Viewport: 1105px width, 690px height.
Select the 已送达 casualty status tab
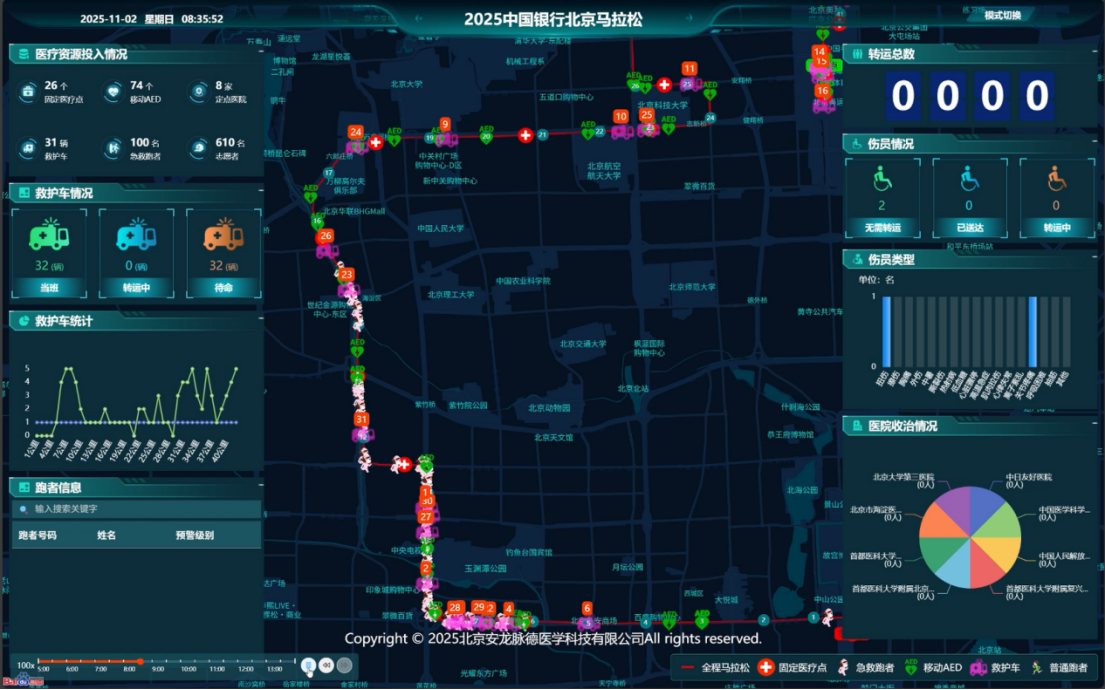[x=969, y=227]
